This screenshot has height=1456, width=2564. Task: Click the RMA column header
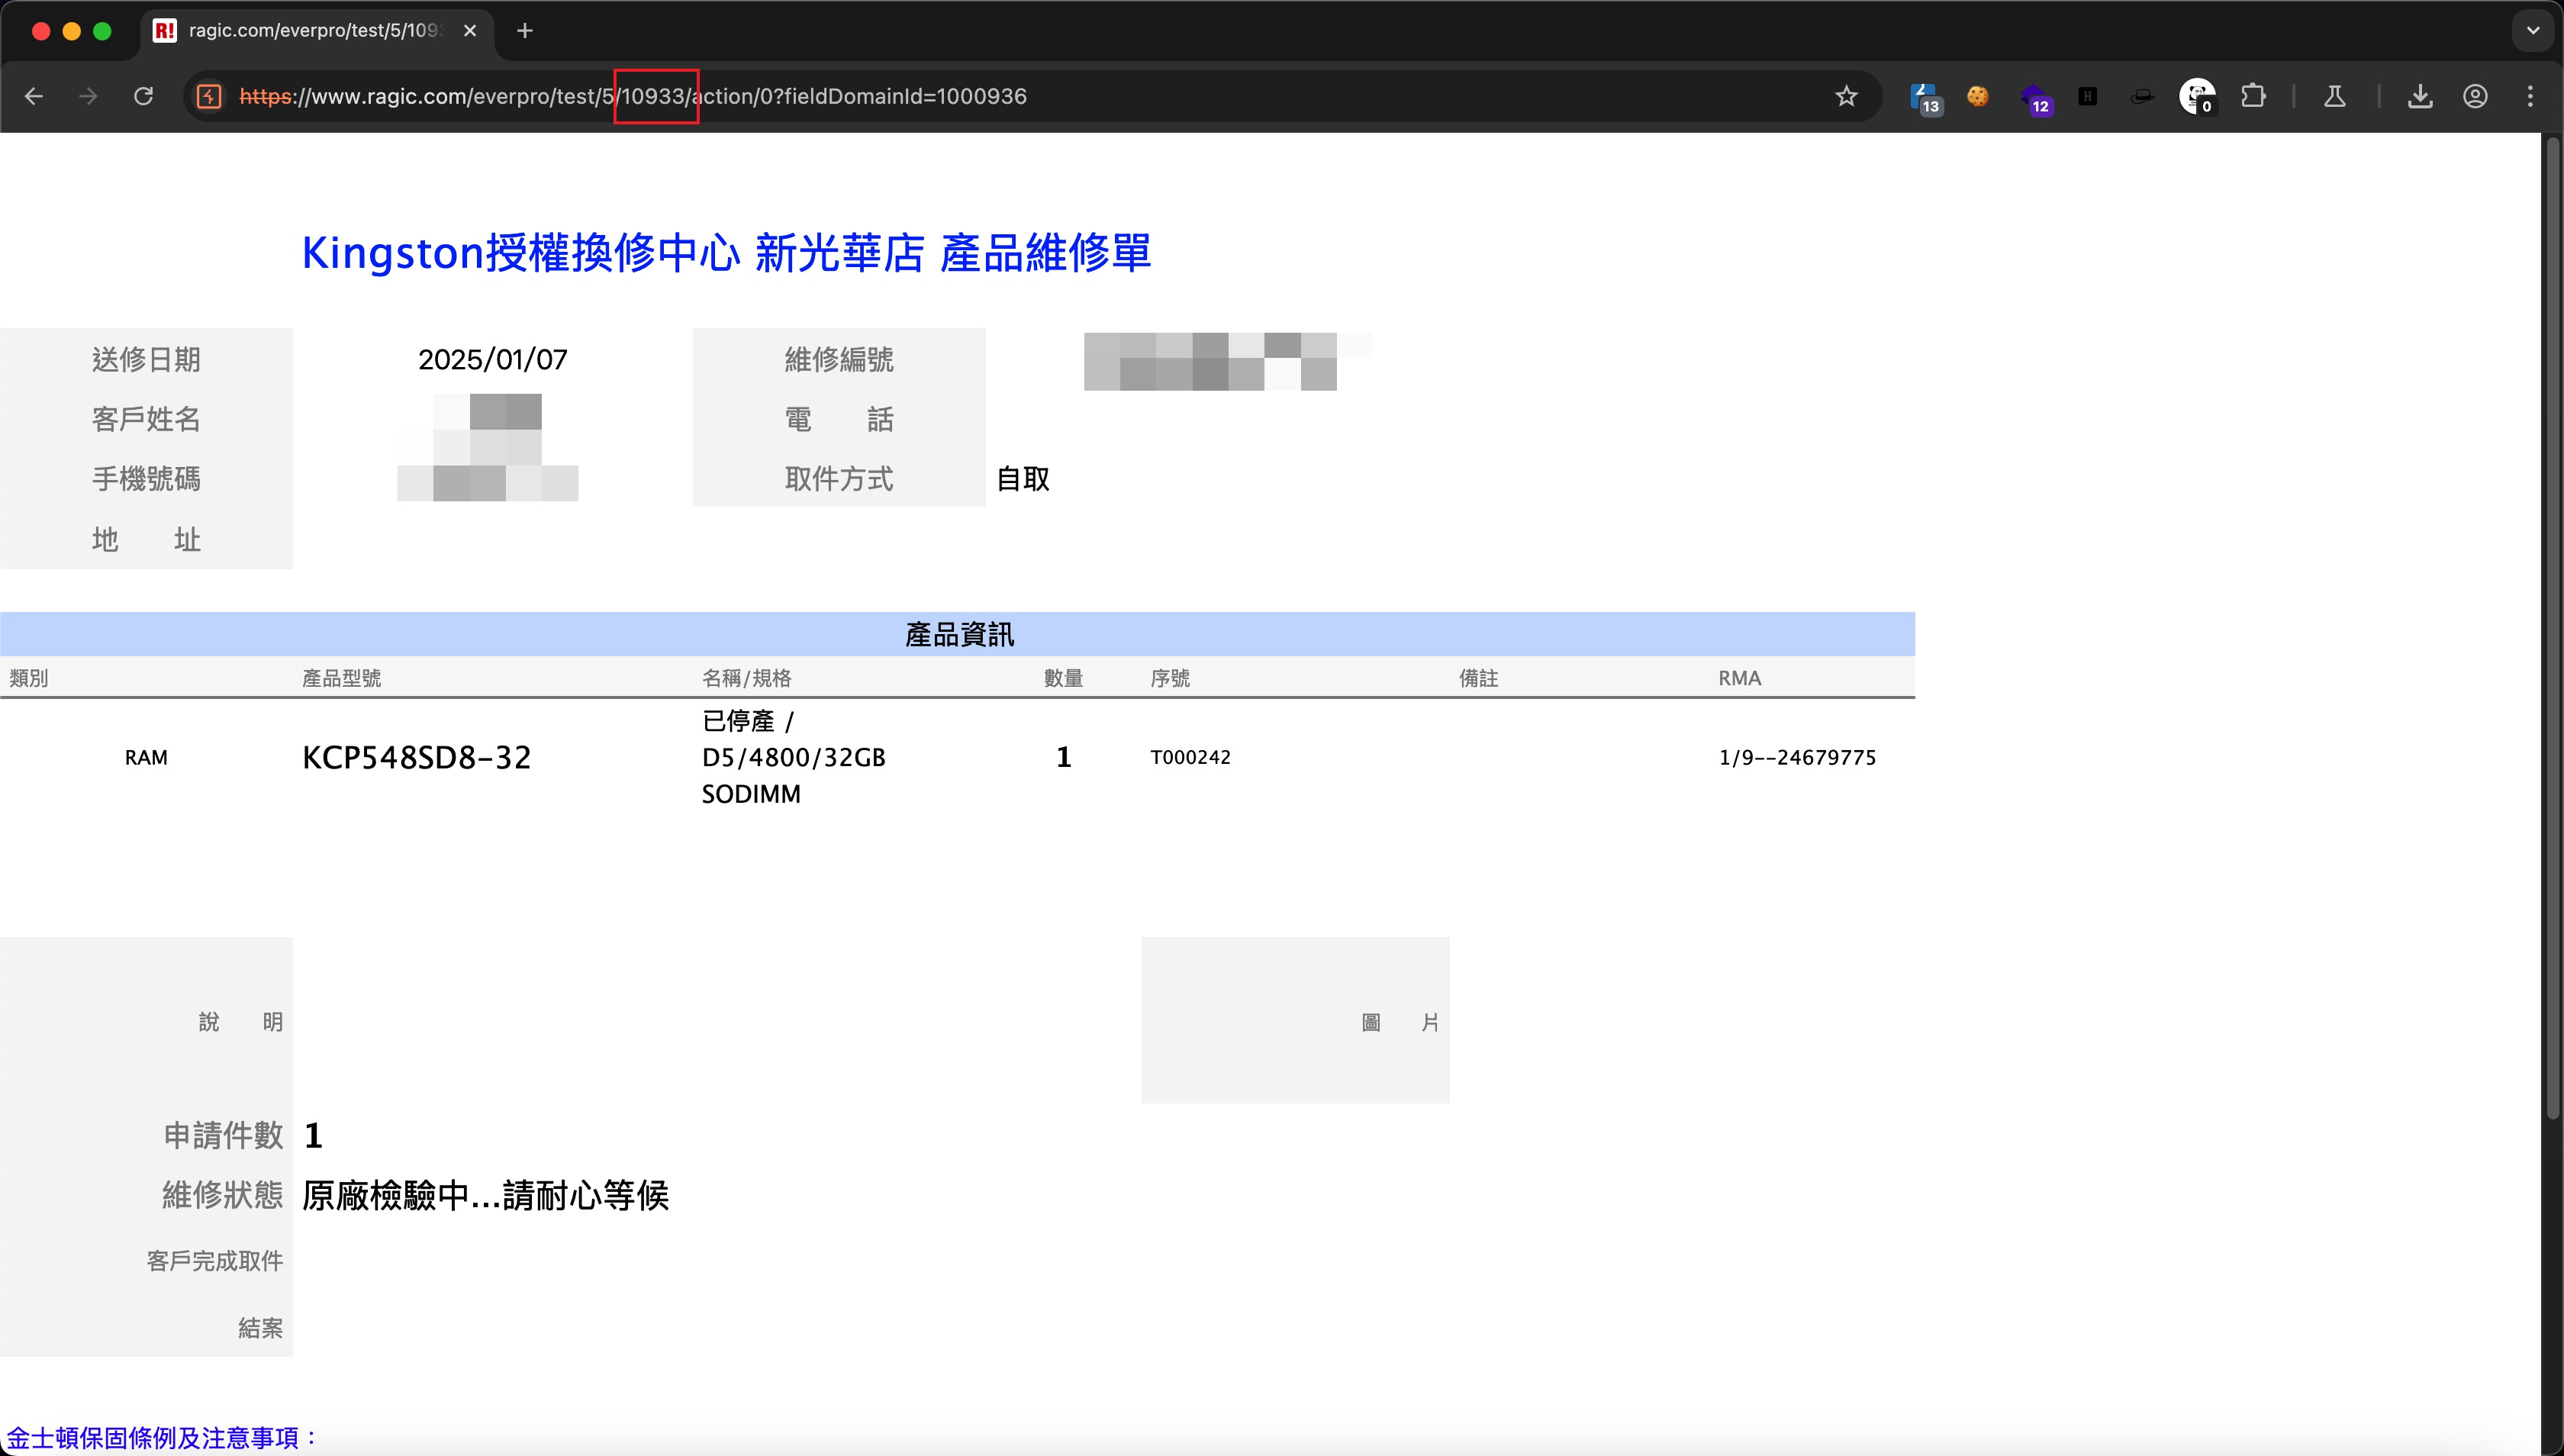[1740, 678]
